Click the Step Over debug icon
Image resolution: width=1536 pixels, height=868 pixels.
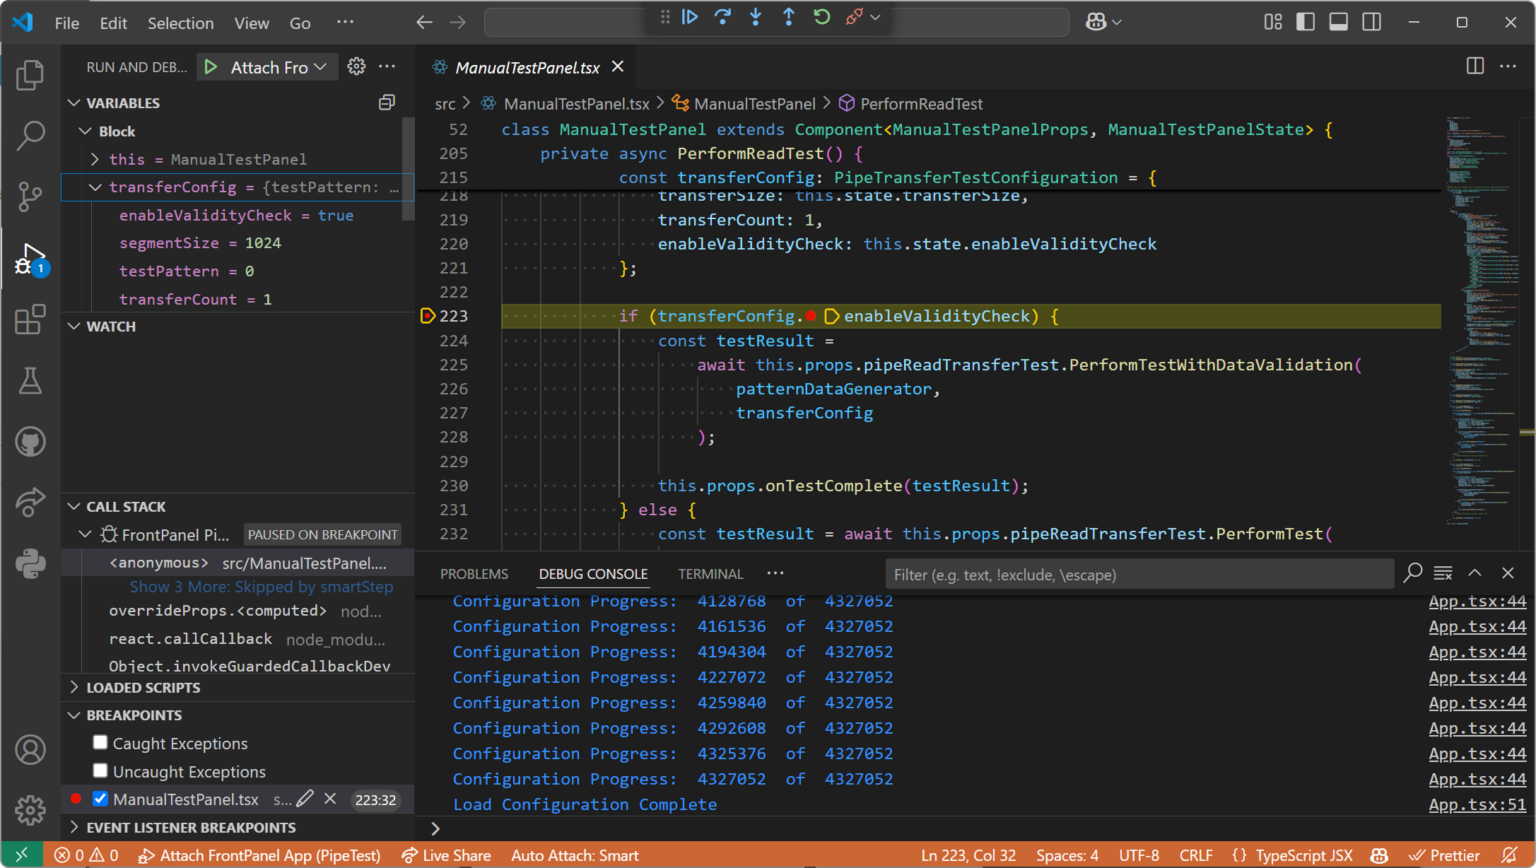(x=723, y=18)
